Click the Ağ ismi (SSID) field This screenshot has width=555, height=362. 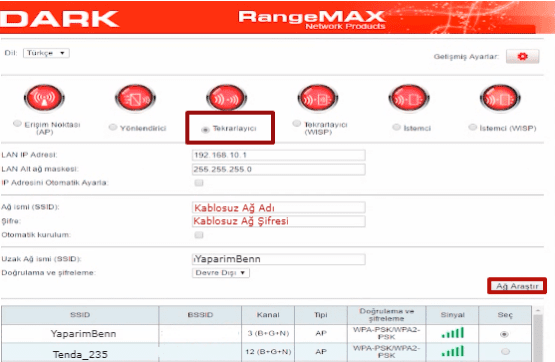(279, 207)
